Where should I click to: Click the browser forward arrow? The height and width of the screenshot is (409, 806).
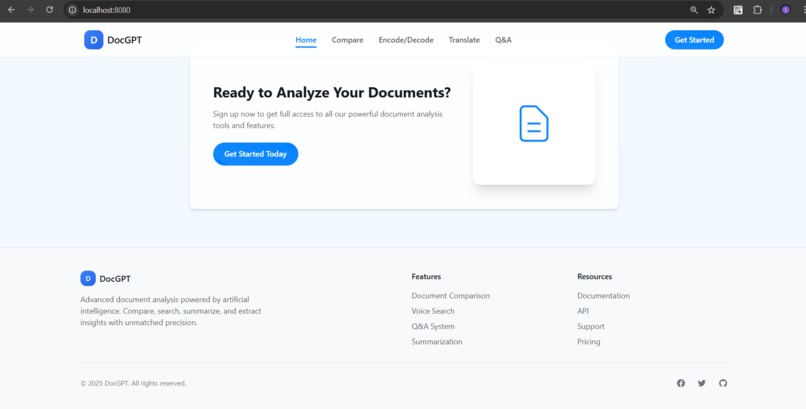coord(30,10)
